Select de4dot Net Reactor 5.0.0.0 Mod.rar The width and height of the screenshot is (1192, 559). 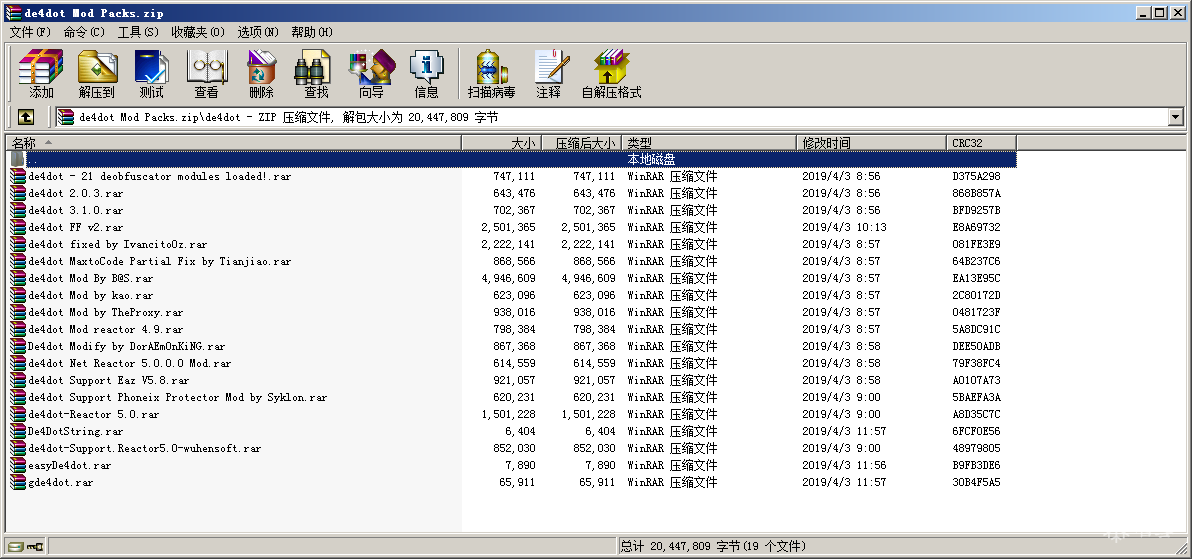(129, 364)
